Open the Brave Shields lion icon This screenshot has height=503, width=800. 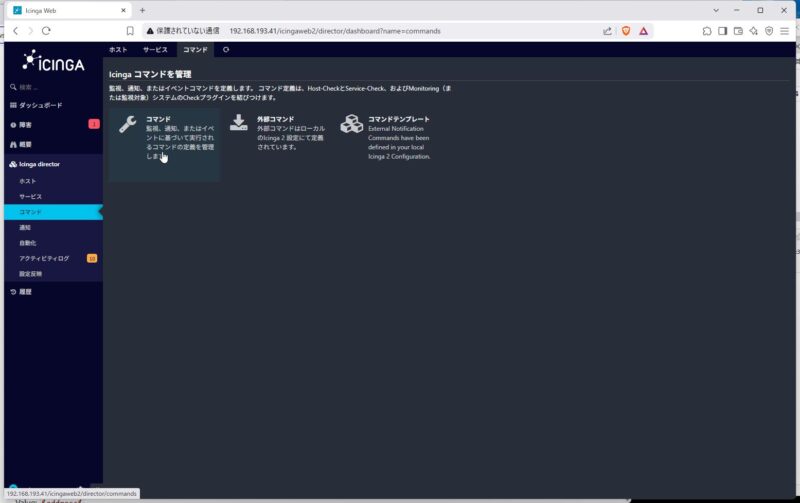[x=626, y=31]
